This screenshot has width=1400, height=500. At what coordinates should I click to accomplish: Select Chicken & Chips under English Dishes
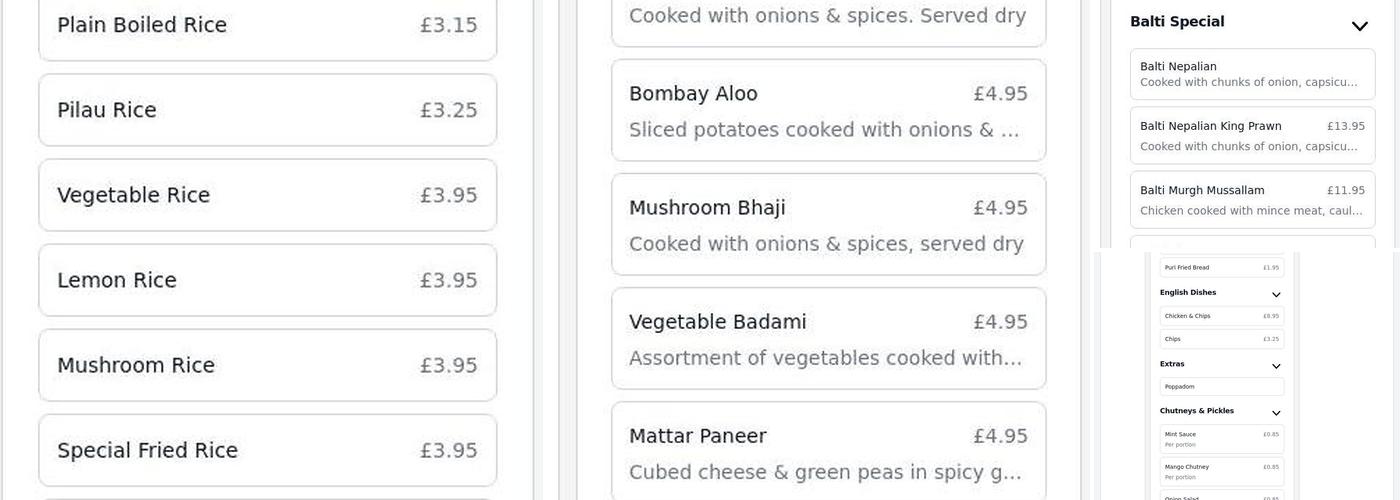click(x=1221, y=316)
